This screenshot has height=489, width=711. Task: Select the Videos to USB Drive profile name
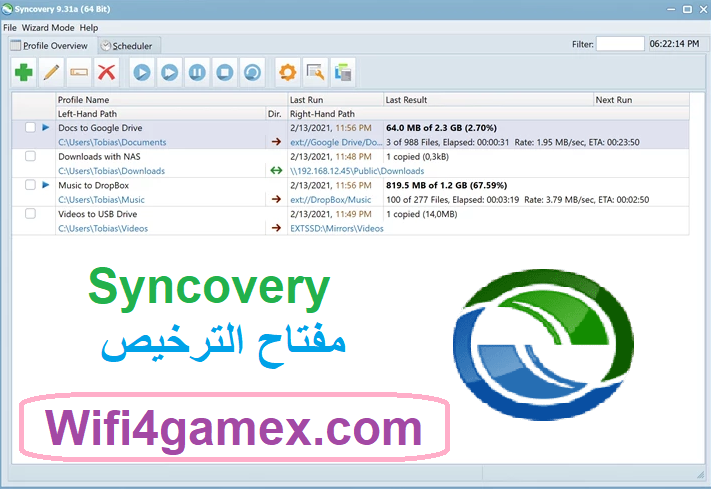pos(97,214)
